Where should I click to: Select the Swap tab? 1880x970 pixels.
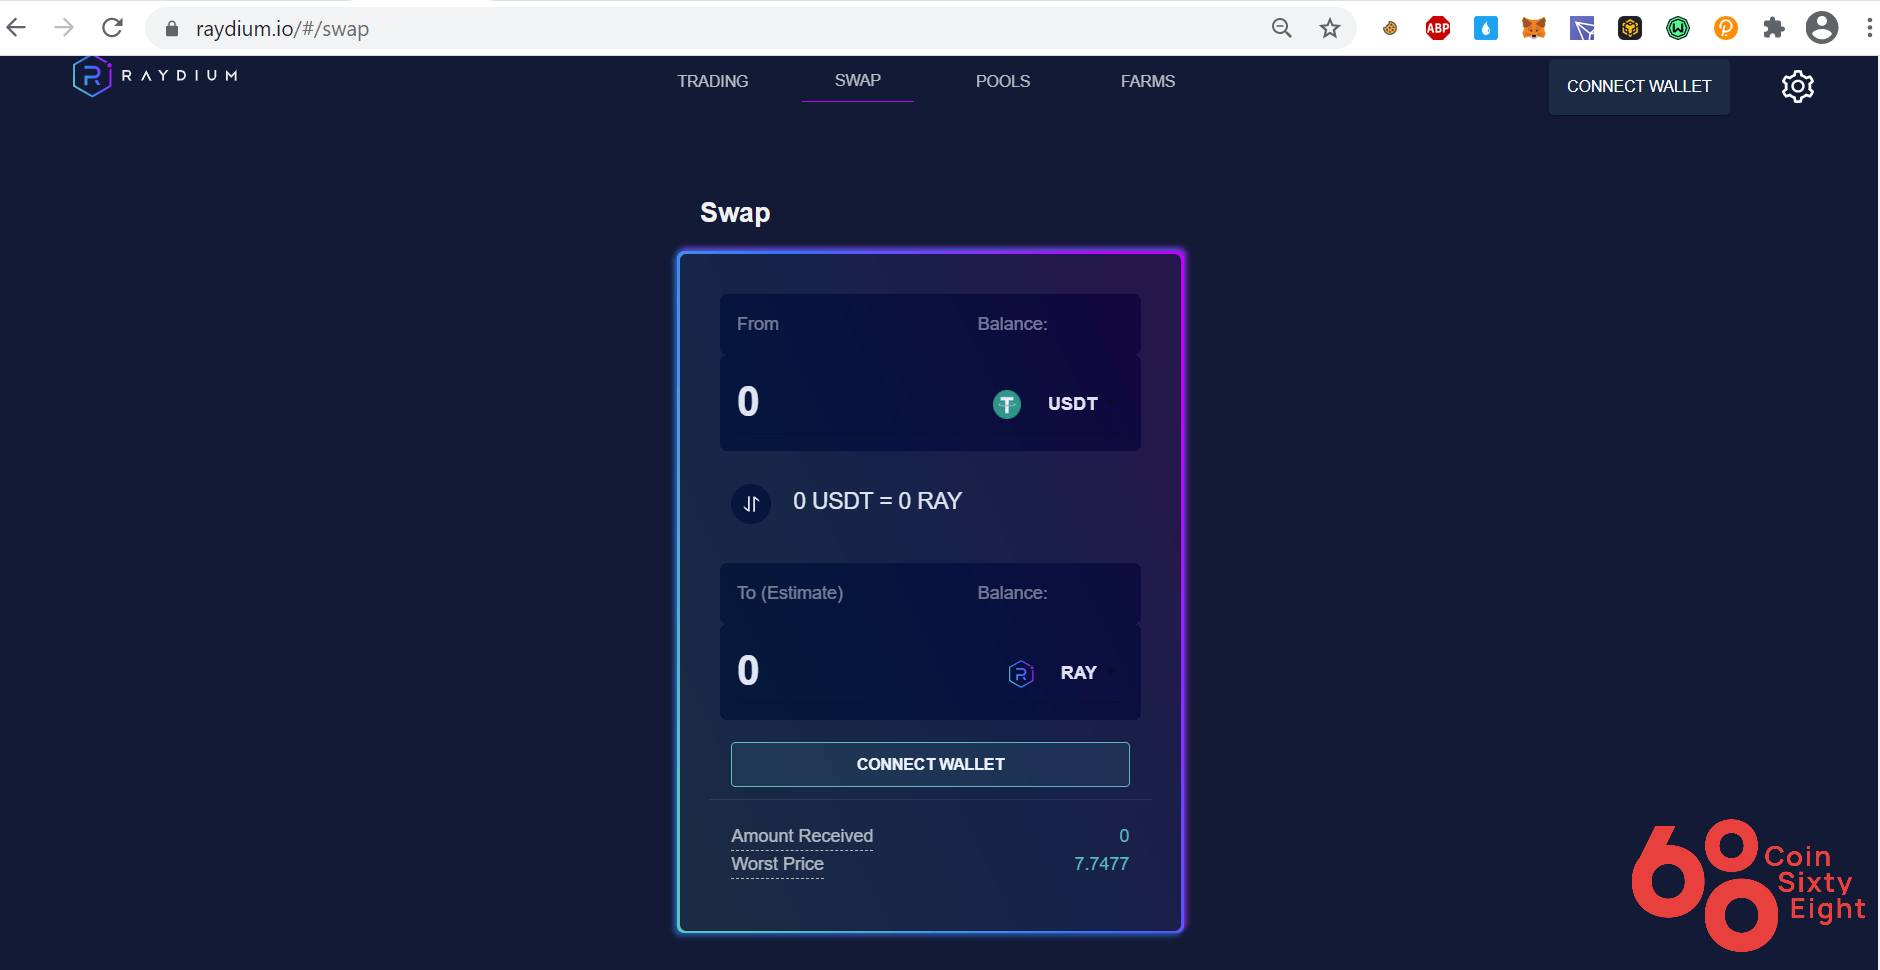(x=858, y=80)
